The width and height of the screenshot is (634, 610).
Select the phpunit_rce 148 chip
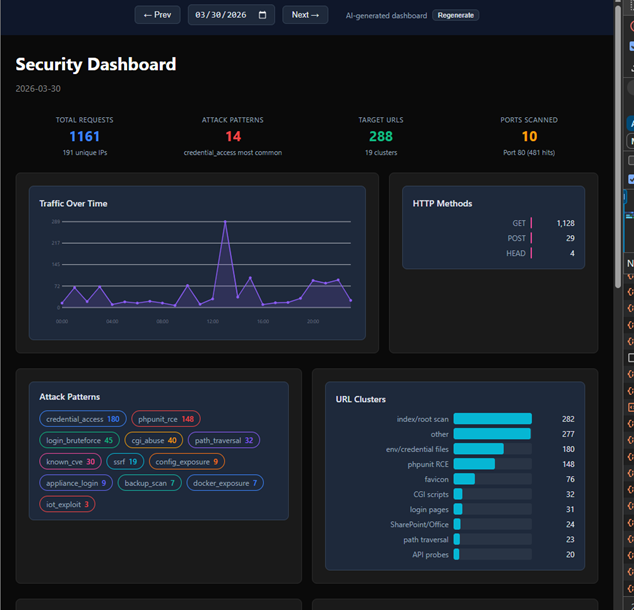coord(166,419)
